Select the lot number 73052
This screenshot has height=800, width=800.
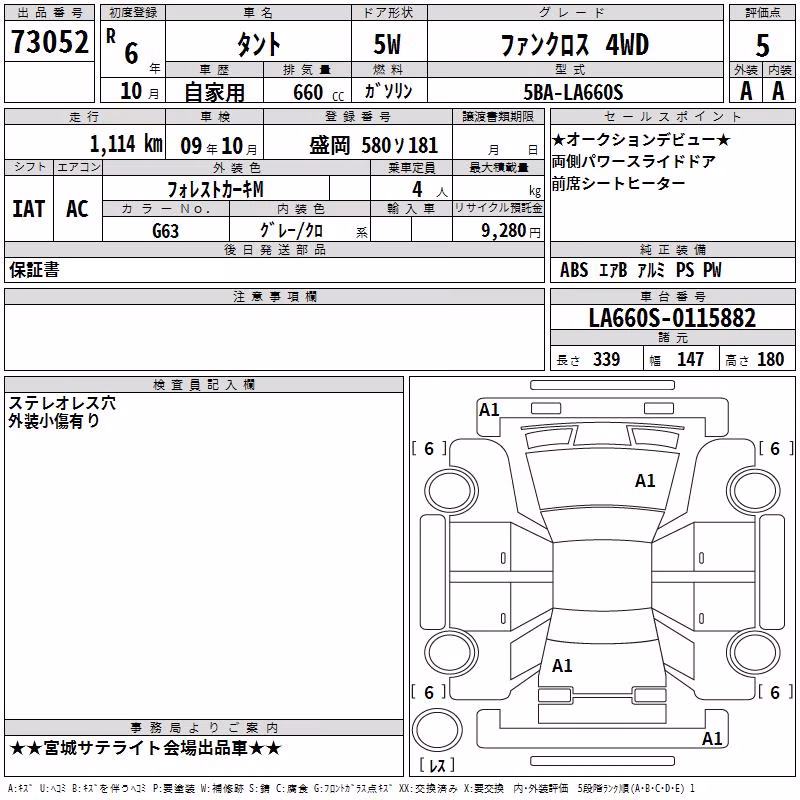(x=49, y=42)
